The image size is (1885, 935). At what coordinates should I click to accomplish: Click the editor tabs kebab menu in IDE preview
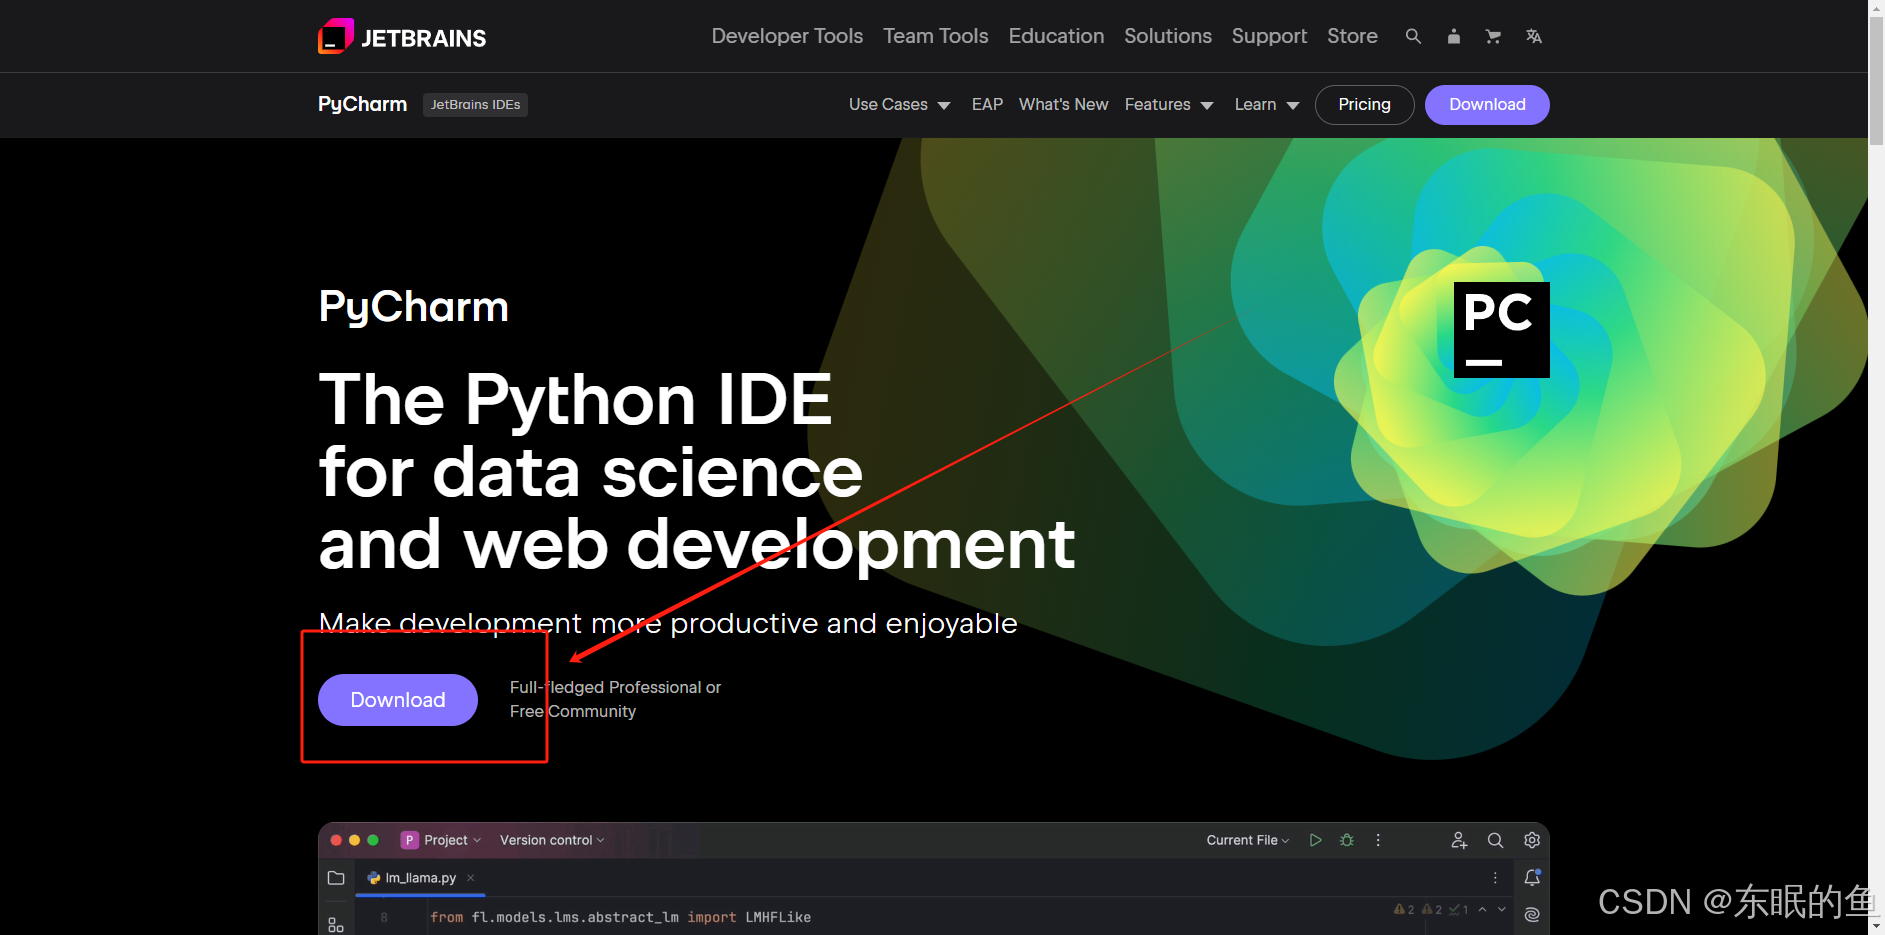1495,877
